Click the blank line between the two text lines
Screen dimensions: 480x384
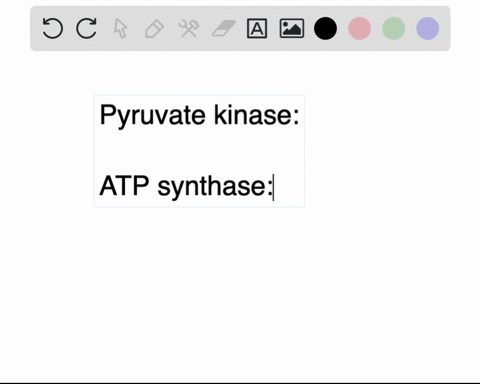(199, 151)
